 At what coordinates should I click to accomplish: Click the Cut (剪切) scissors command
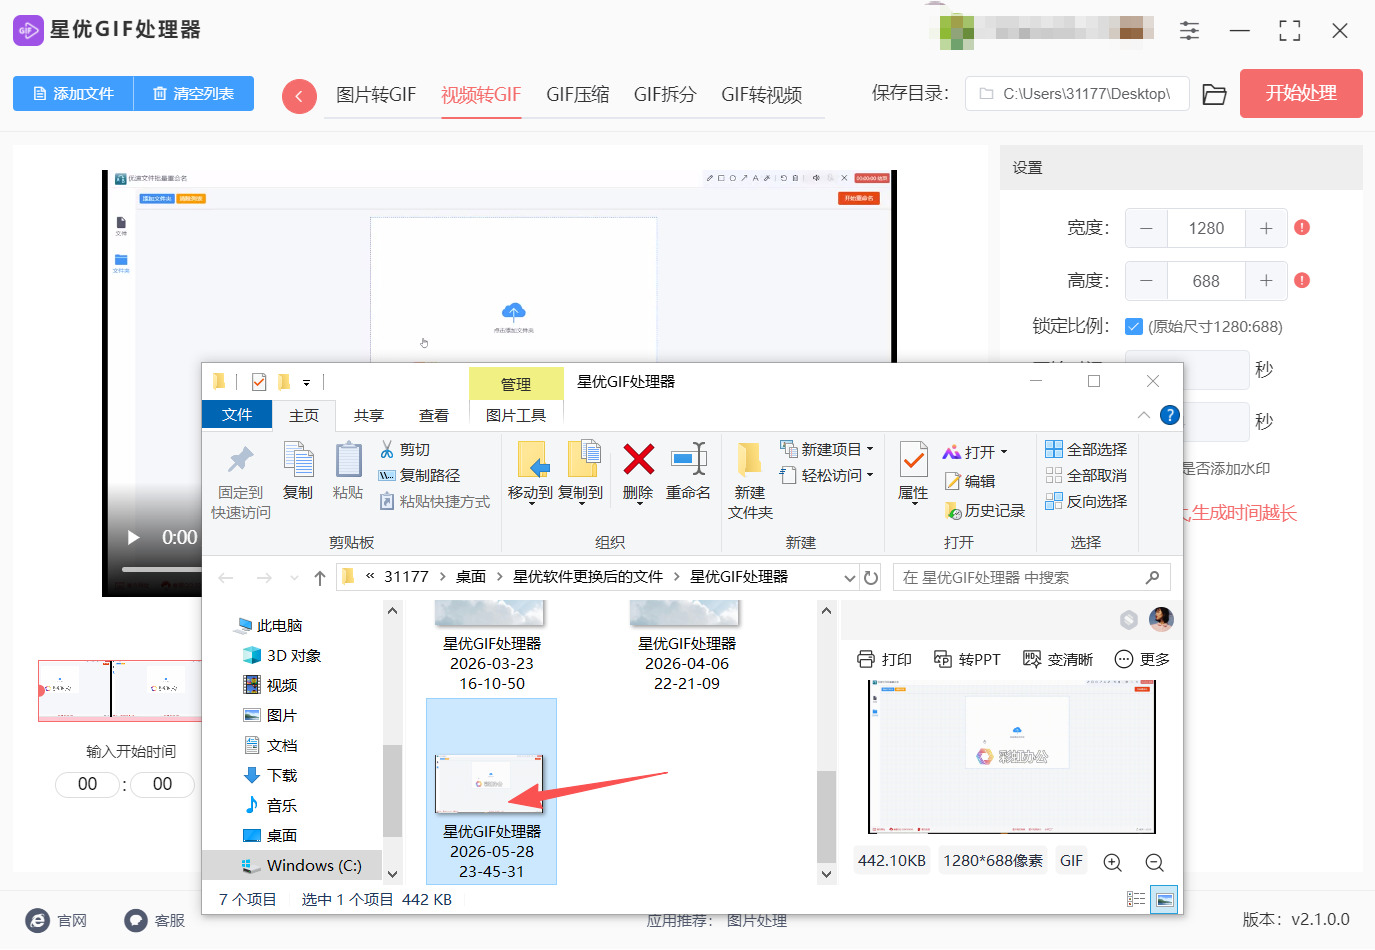point(404,450)
